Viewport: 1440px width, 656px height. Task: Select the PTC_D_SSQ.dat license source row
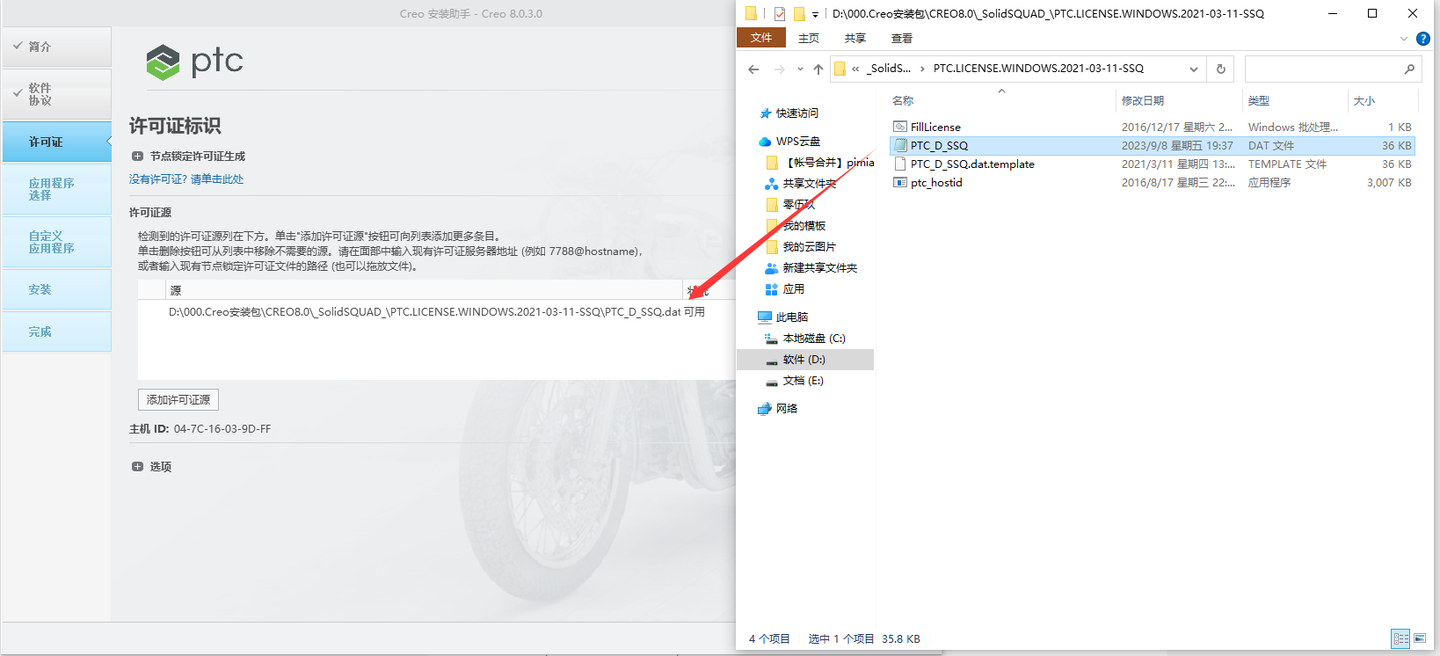pos(437,312)
